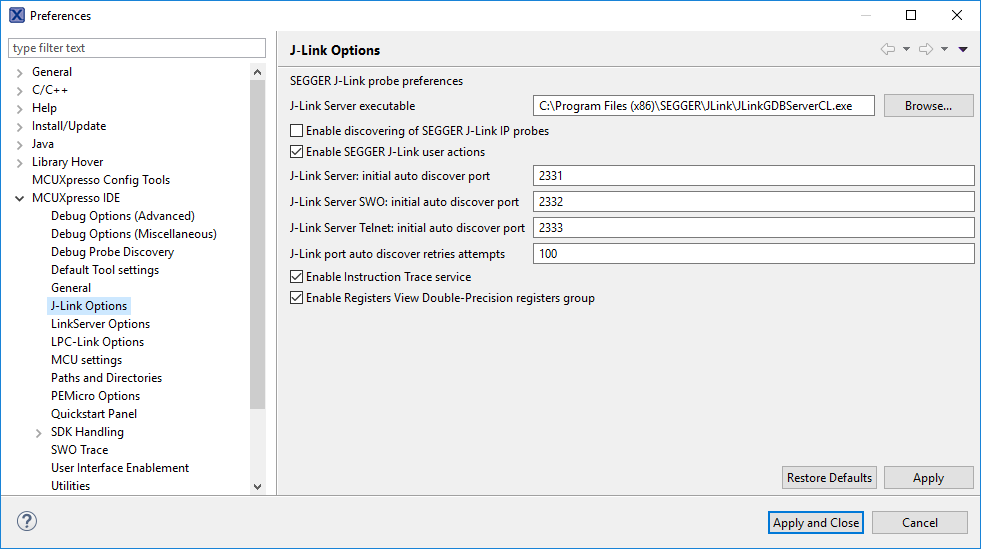Click the Browse... button

(928, 105)
